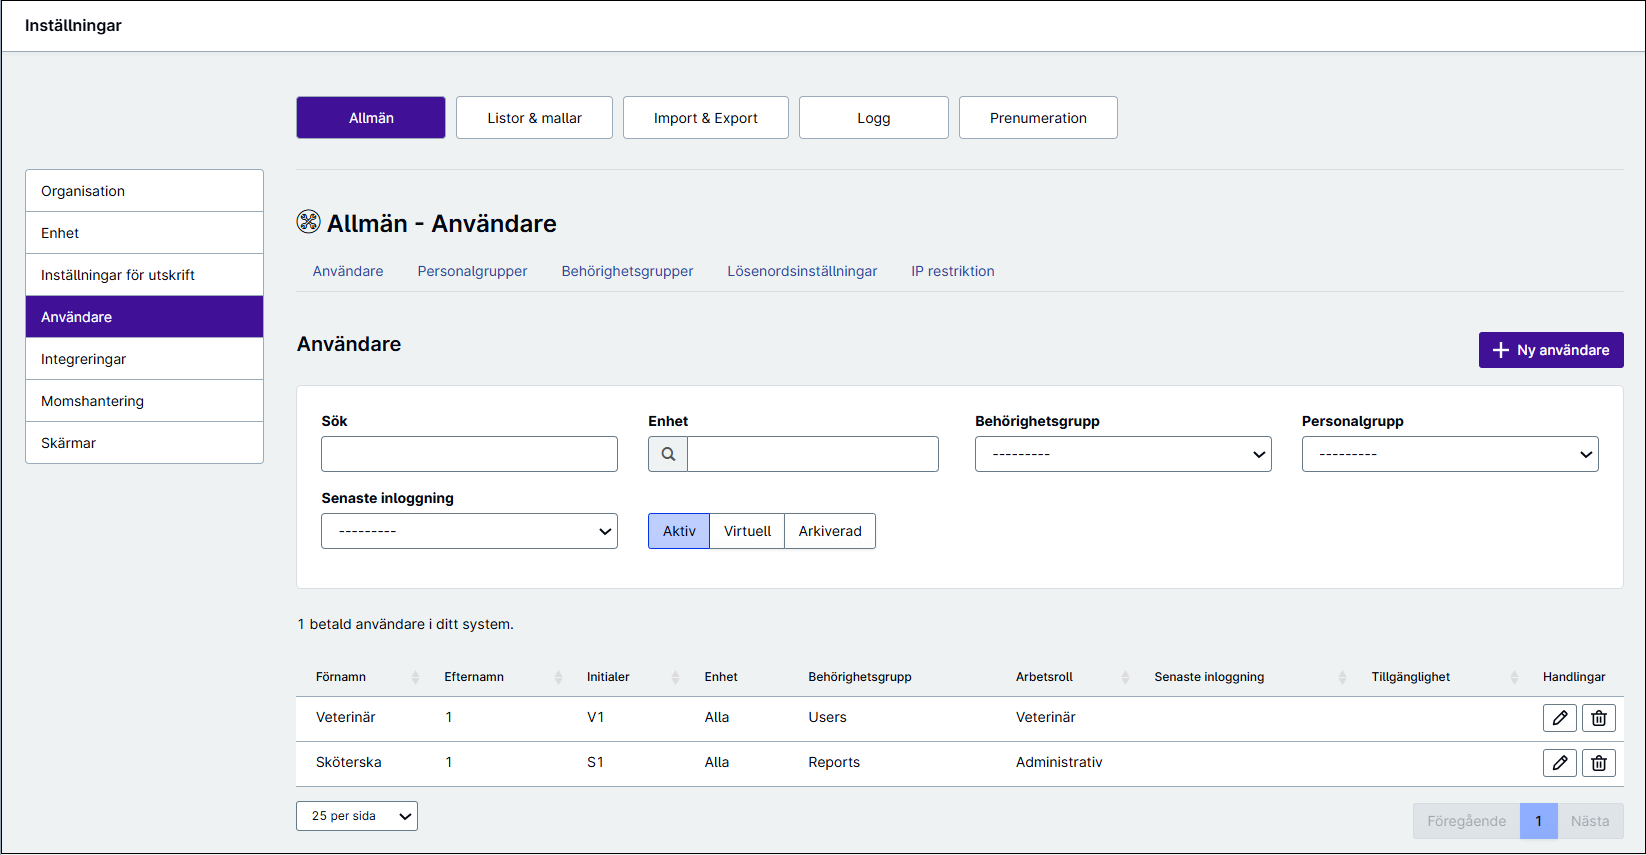The image size is (1646, 855).
Task: Edit the Veterinär user row
Action: (x=1559, y=718)
